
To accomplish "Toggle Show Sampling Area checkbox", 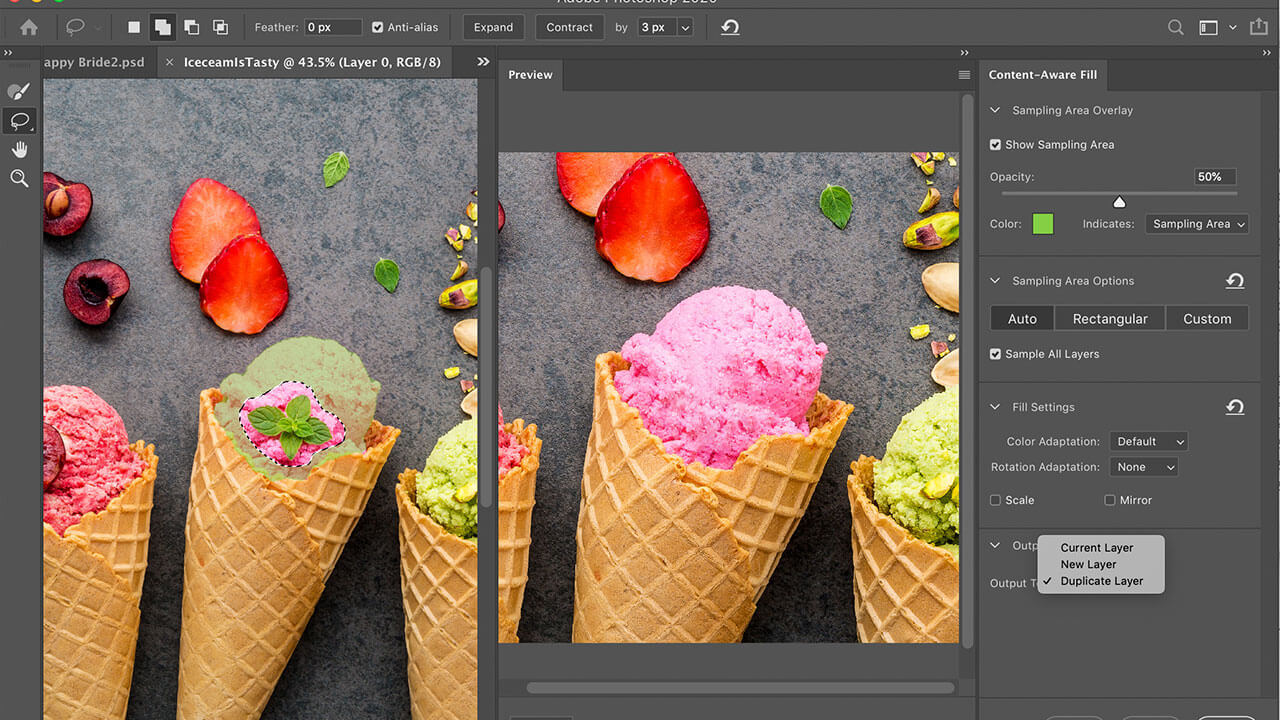I will pos(995,145).
